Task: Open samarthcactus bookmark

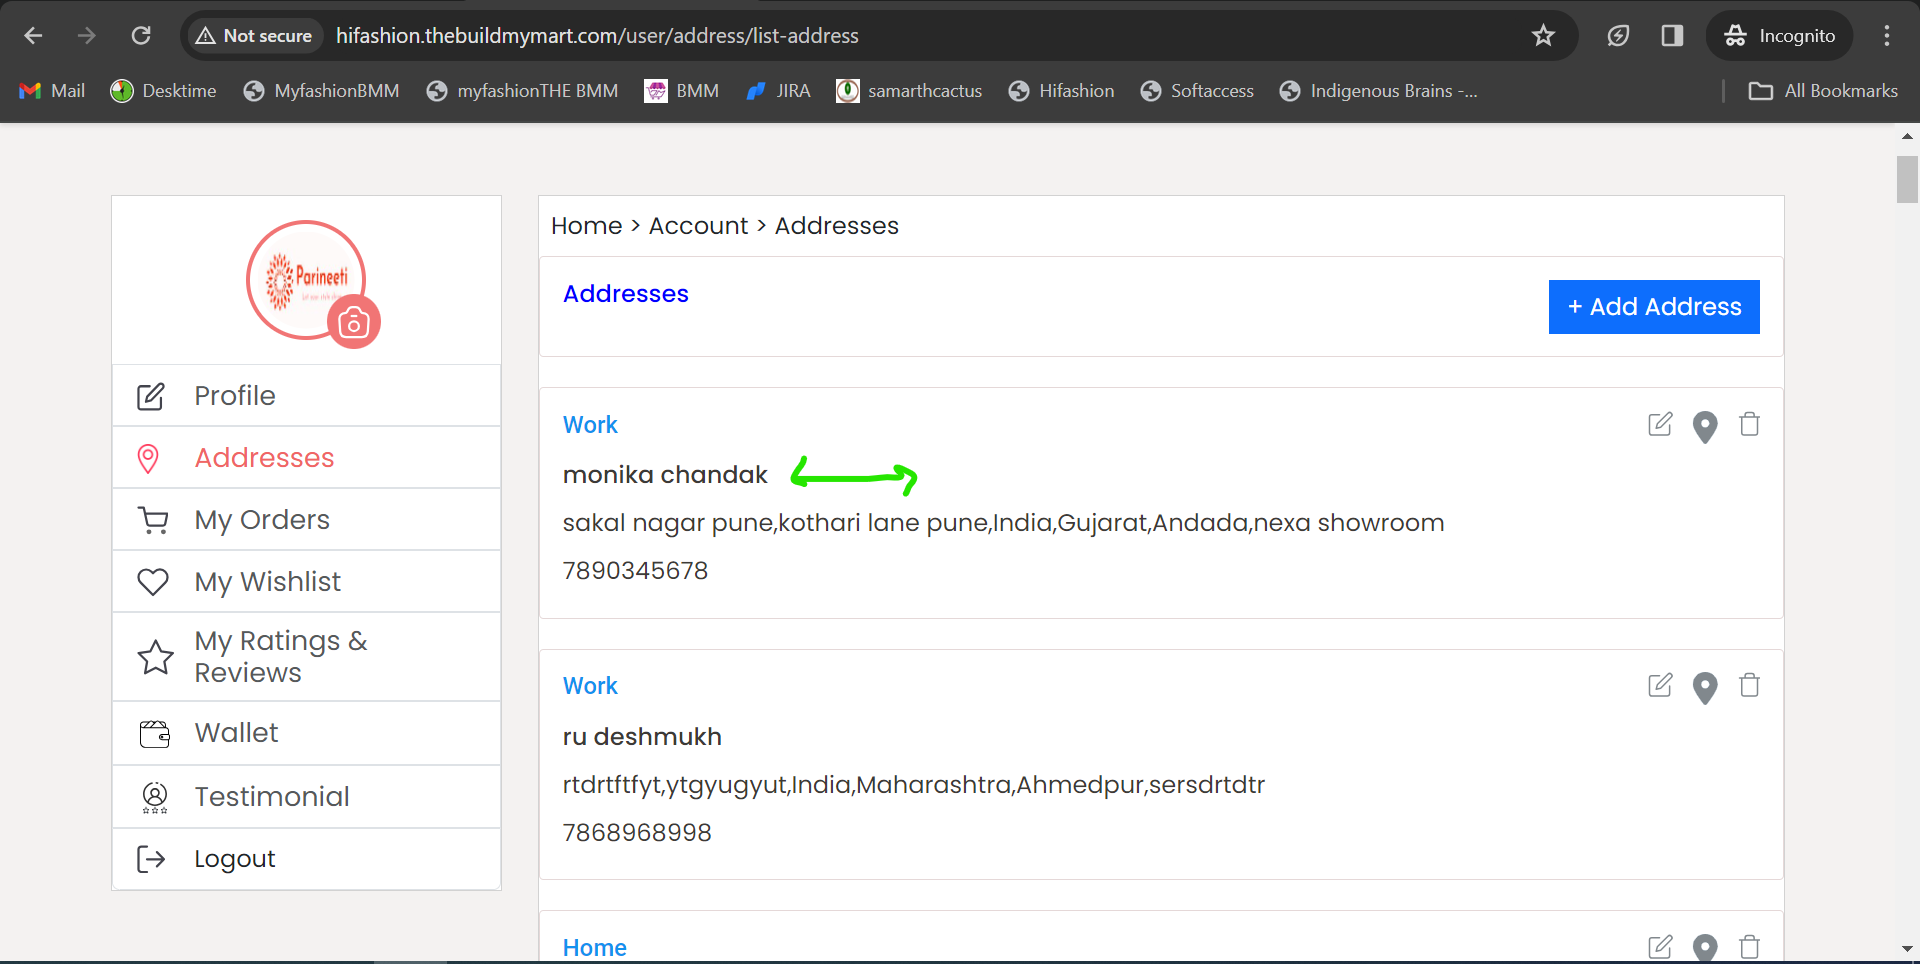Action: pyautogui.click(x=910, y=91)
